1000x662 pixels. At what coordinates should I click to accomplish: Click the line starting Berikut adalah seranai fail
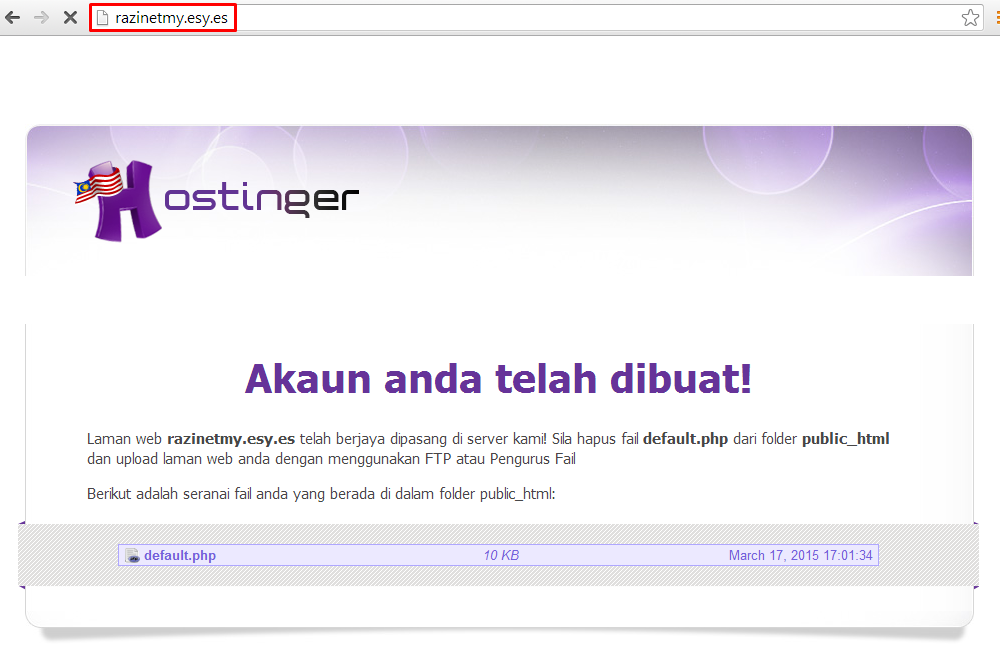pyautogui.click(x=321, y=494)
